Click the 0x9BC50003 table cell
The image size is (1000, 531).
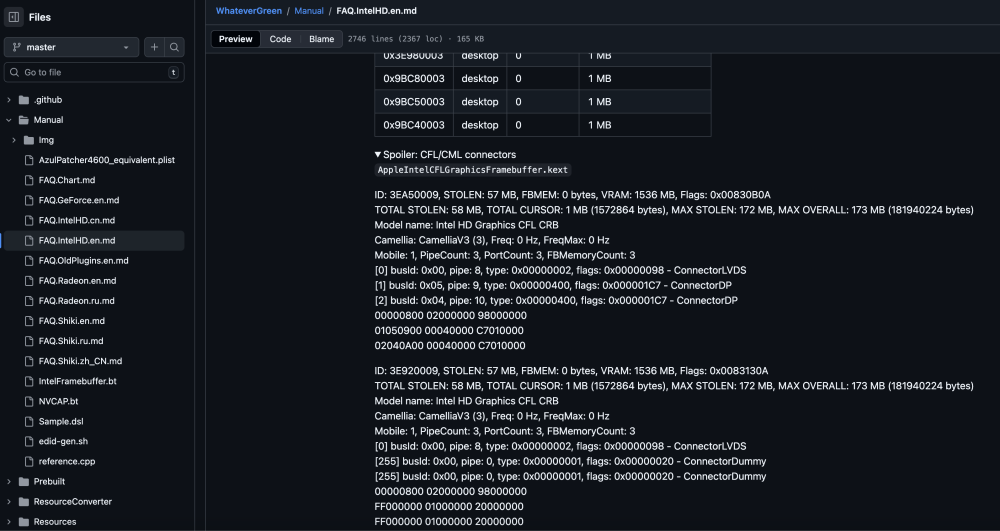coord(414,102)
